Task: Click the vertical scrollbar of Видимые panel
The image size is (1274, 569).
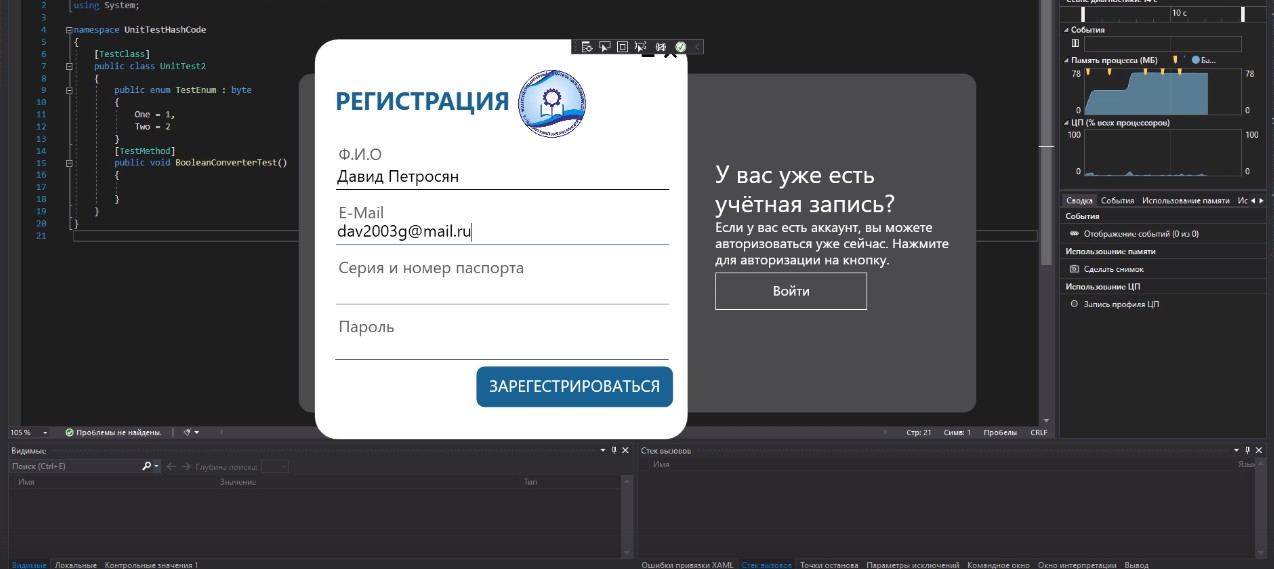Action: tap(628, 517)
